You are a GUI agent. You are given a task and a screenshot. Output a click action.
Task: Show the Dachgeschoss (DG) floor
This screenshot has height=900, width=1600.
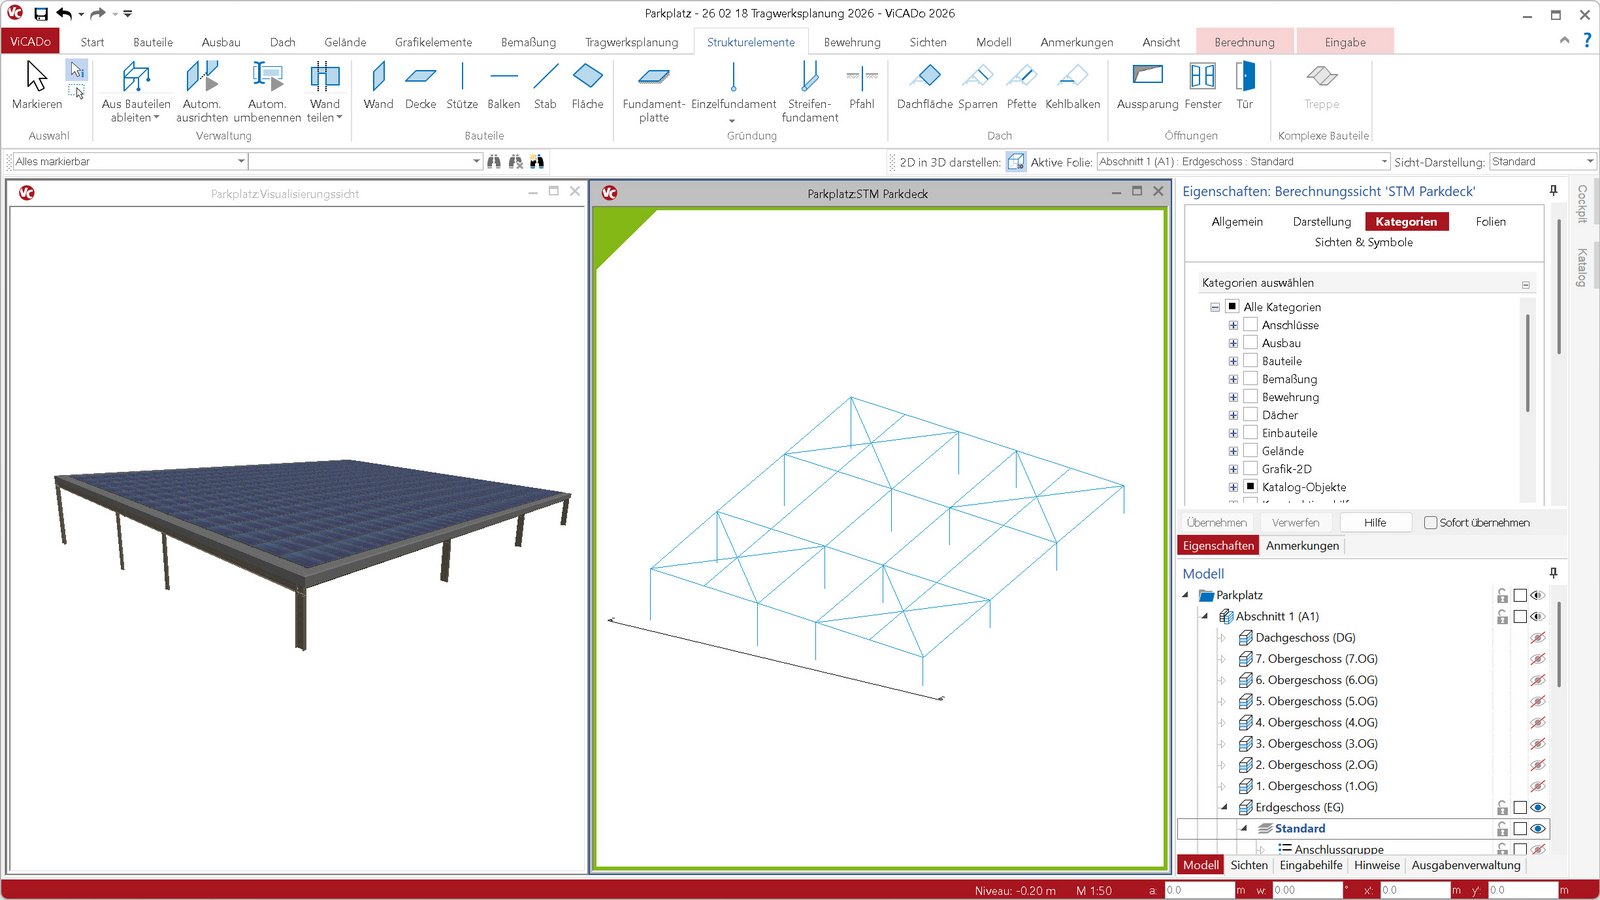tap(1538, 638)
